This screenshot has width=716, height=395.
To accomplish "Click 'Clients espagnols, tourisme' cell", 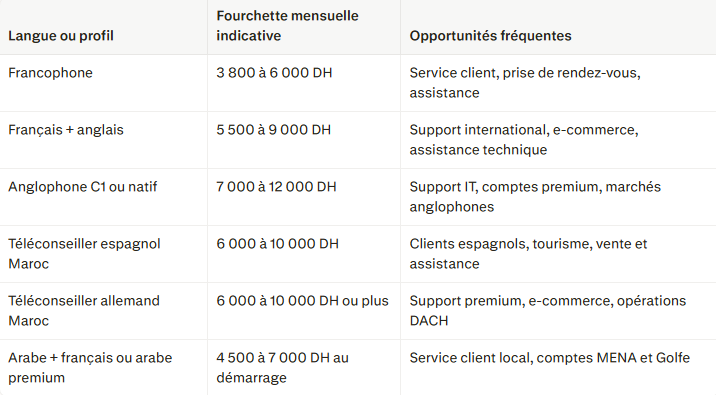I will (x=528, y=253).
